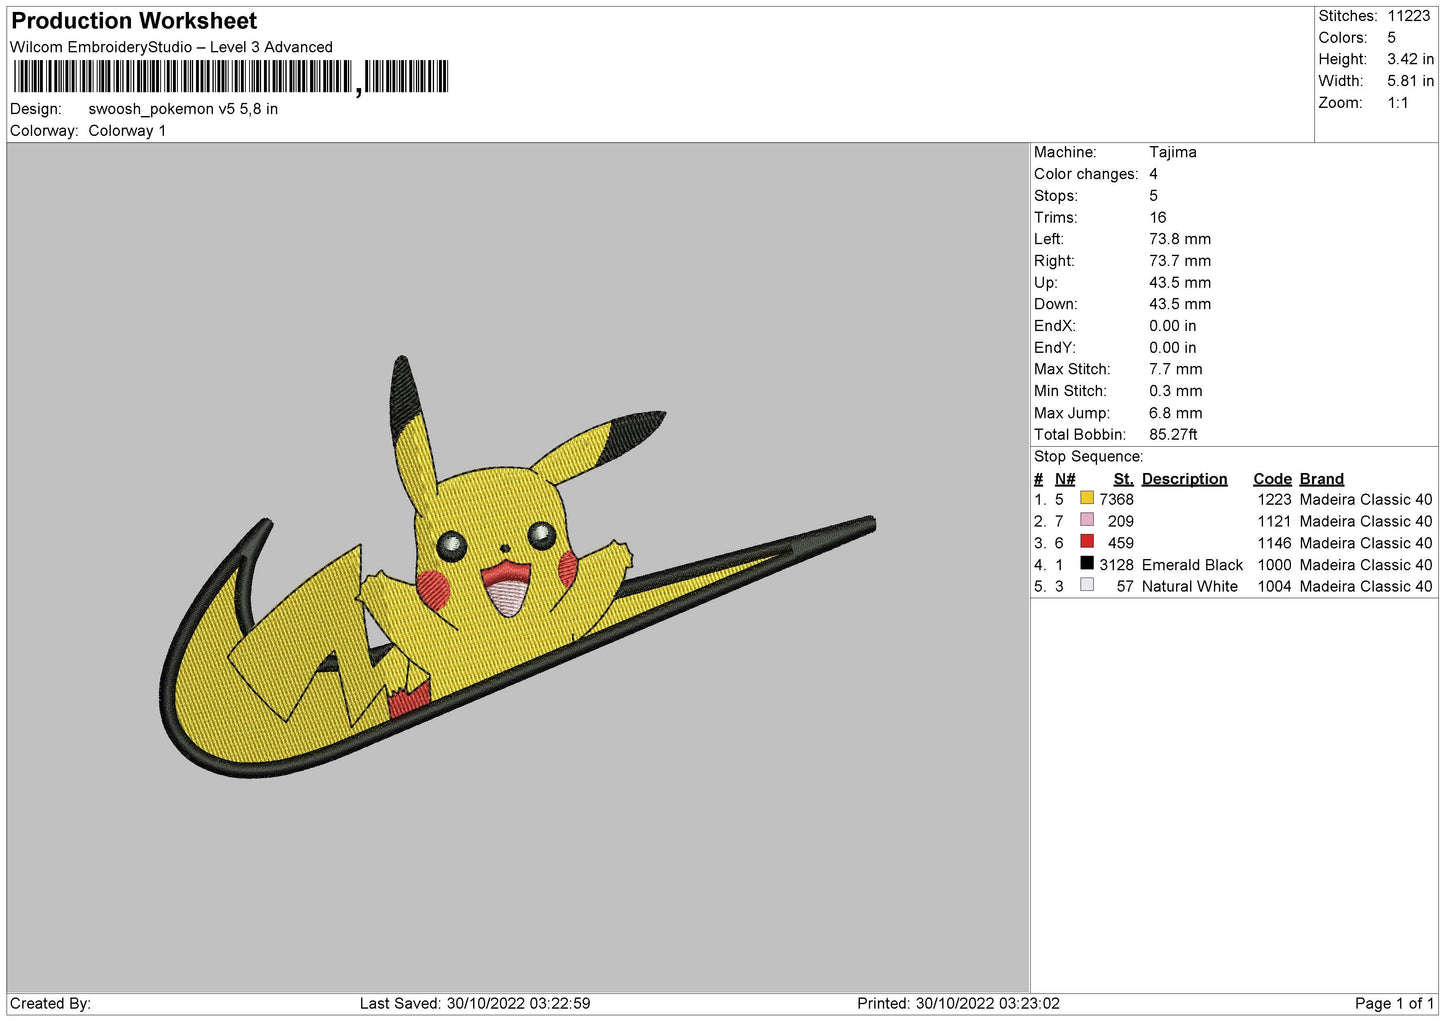Click the Code column header

[1272, 479]
